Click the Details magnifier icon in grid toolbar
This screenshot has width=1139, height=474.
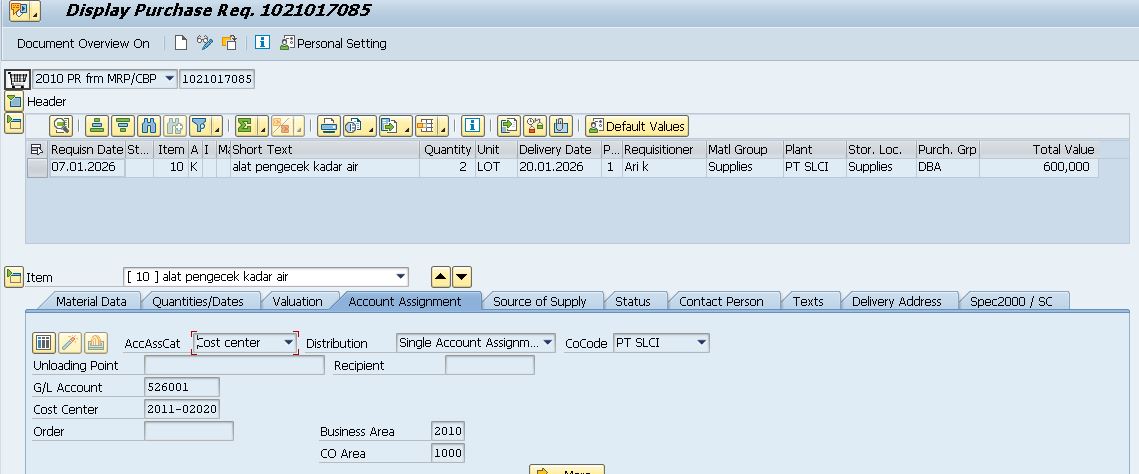tap(61, 126)
